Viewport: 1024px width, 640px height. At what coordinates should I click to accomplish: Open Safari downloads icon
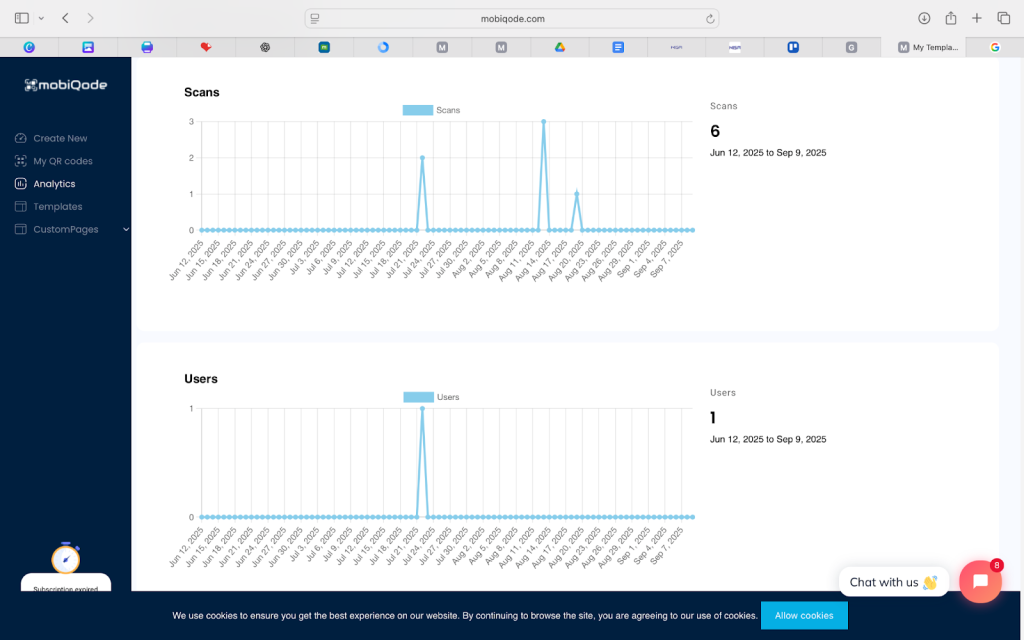(924, 18)
